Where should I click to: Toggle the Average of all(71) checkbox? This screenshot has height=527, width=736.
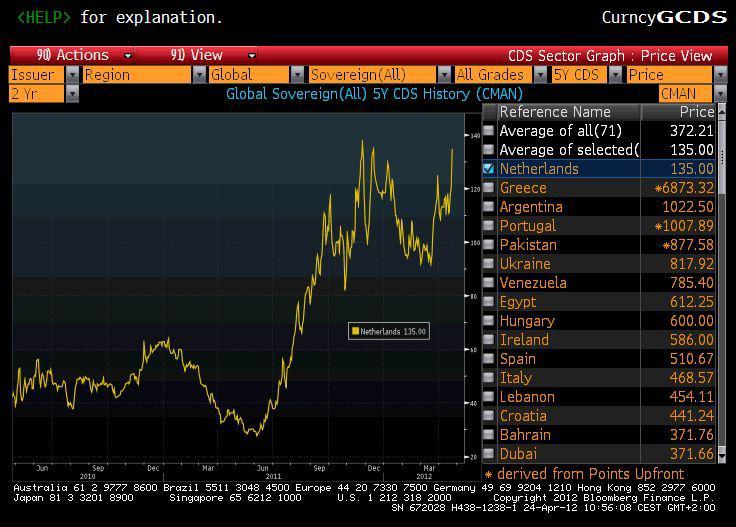[x=489, y=130]
